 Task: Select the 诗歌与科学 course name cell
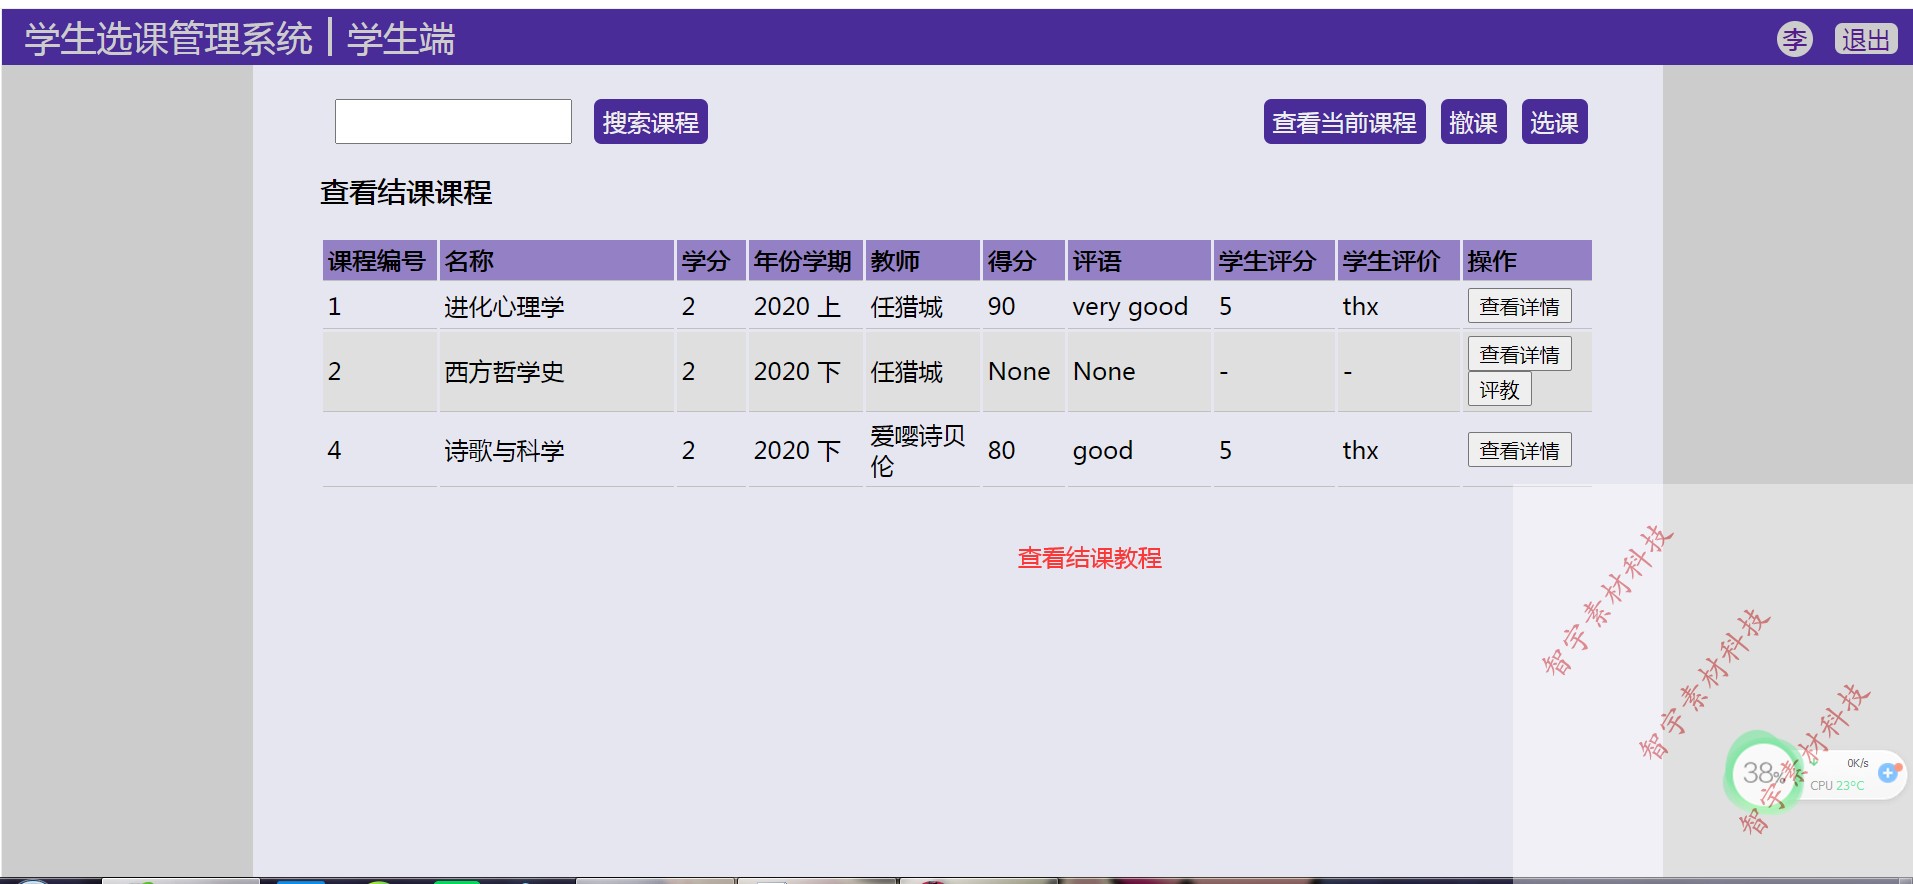point(556,450)
